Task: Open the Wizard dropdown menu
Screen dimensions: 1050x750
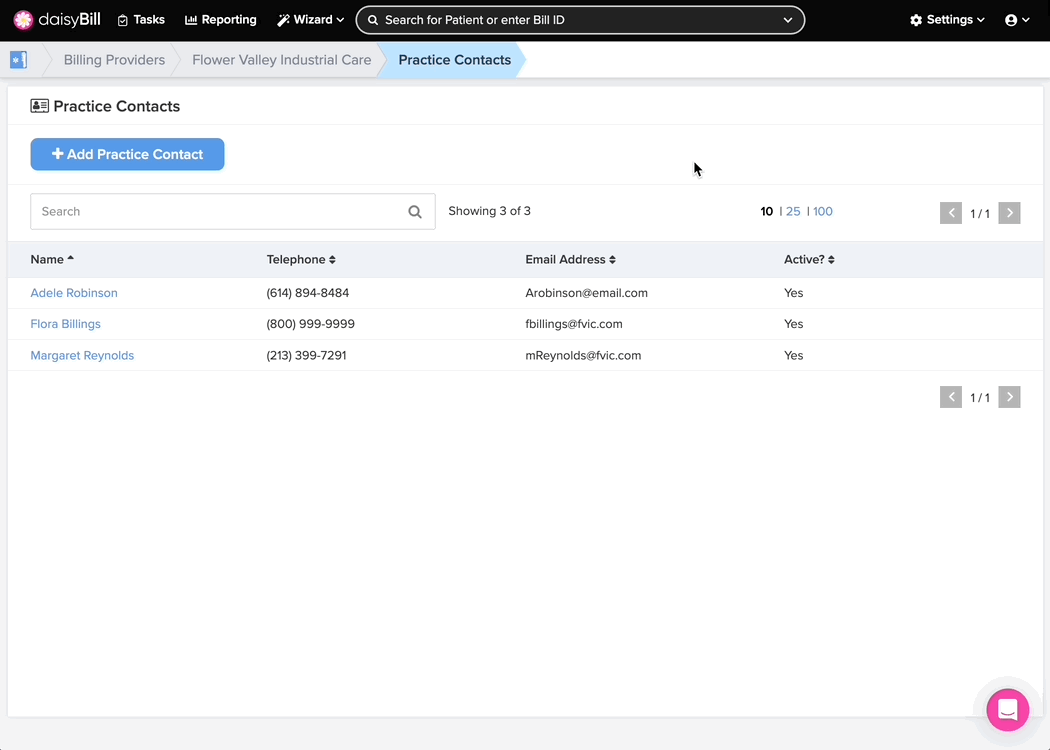Action: point(310,20)
